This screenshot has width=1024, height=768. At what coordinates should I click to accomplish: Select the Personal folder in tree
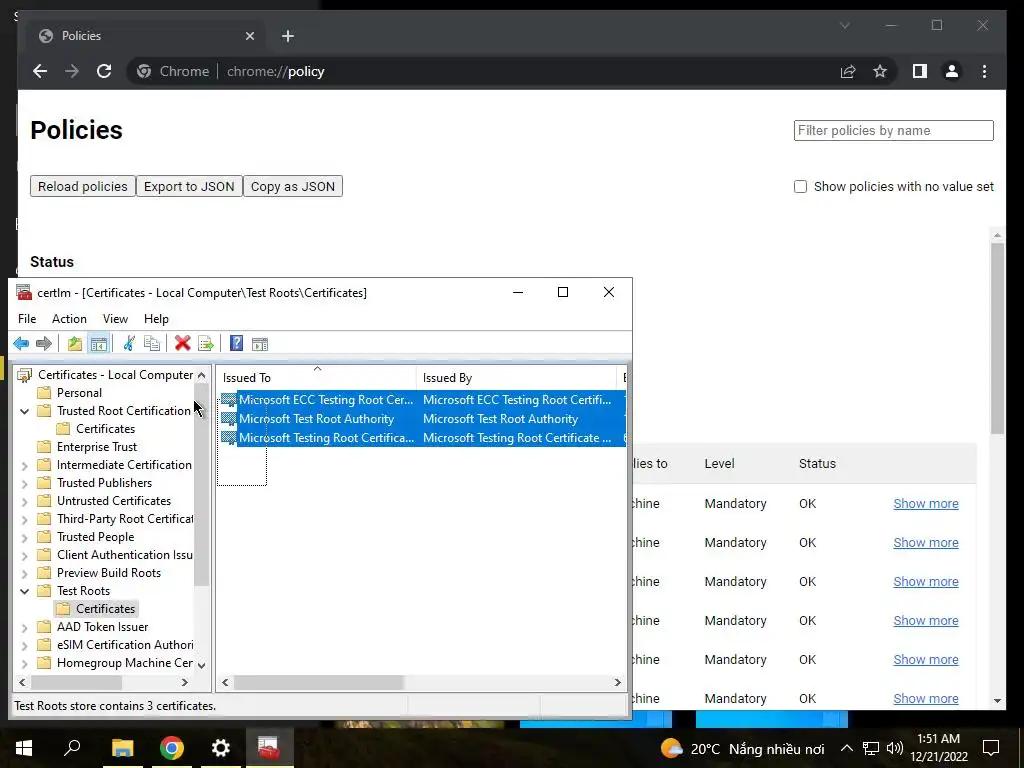[70, 393]
